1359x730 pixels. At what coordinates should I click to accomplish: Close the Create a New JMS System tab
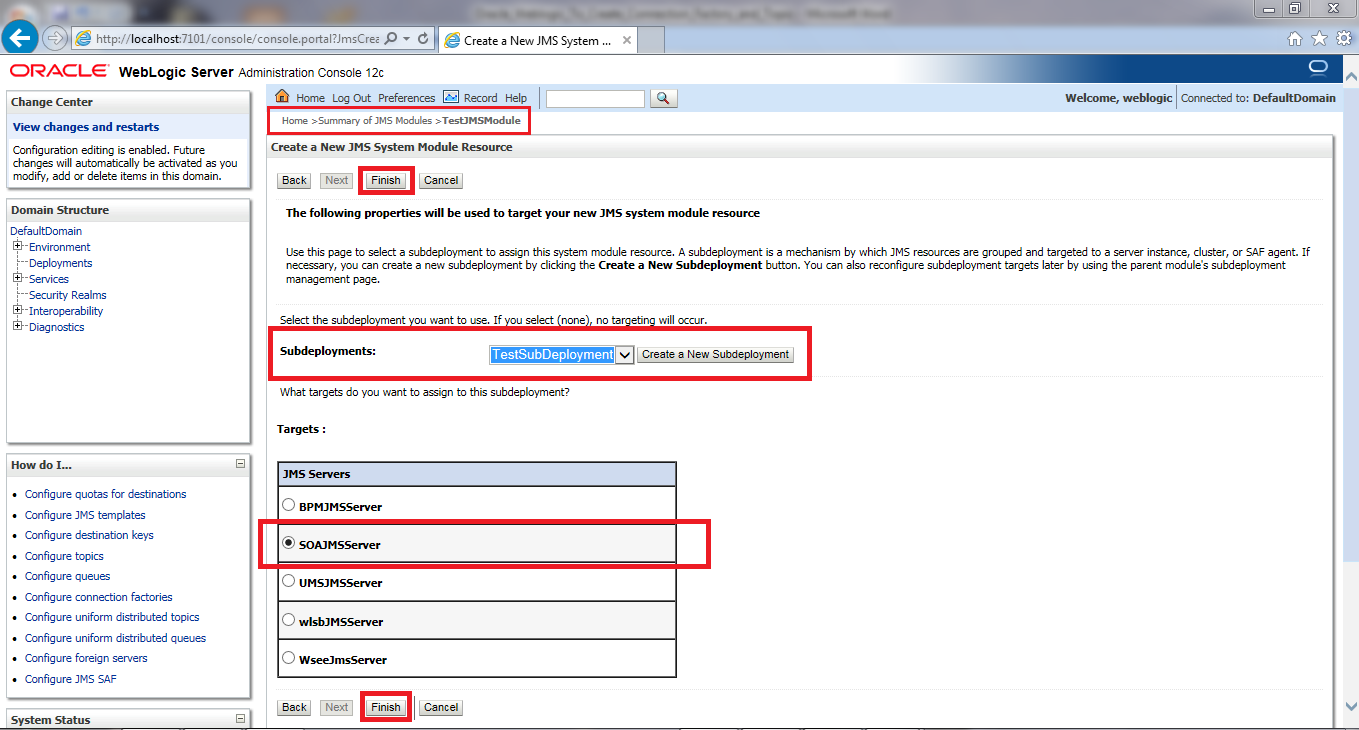(627, 41)
